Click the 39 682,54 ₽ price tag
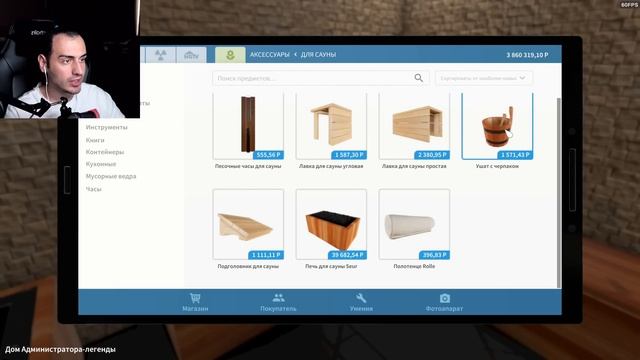This screenshot has height=360, width=640. click(x=347, y=255)
